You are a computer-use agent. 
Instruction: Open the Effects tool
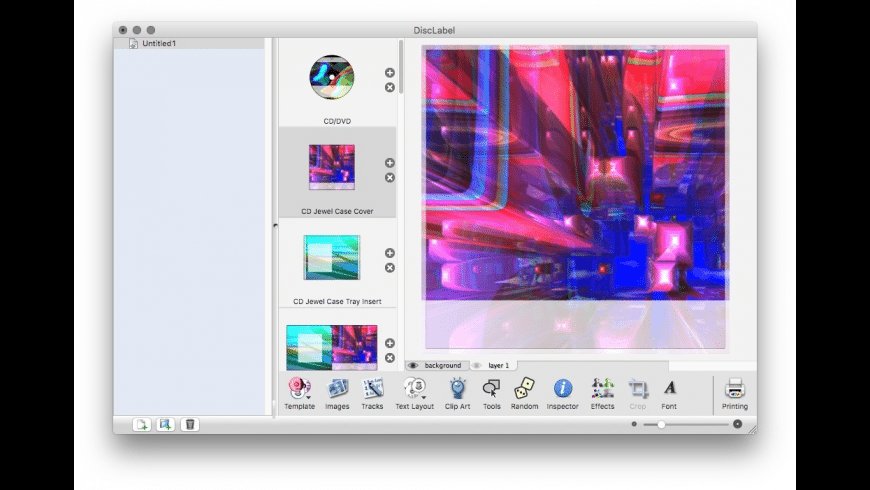(602, 390)
